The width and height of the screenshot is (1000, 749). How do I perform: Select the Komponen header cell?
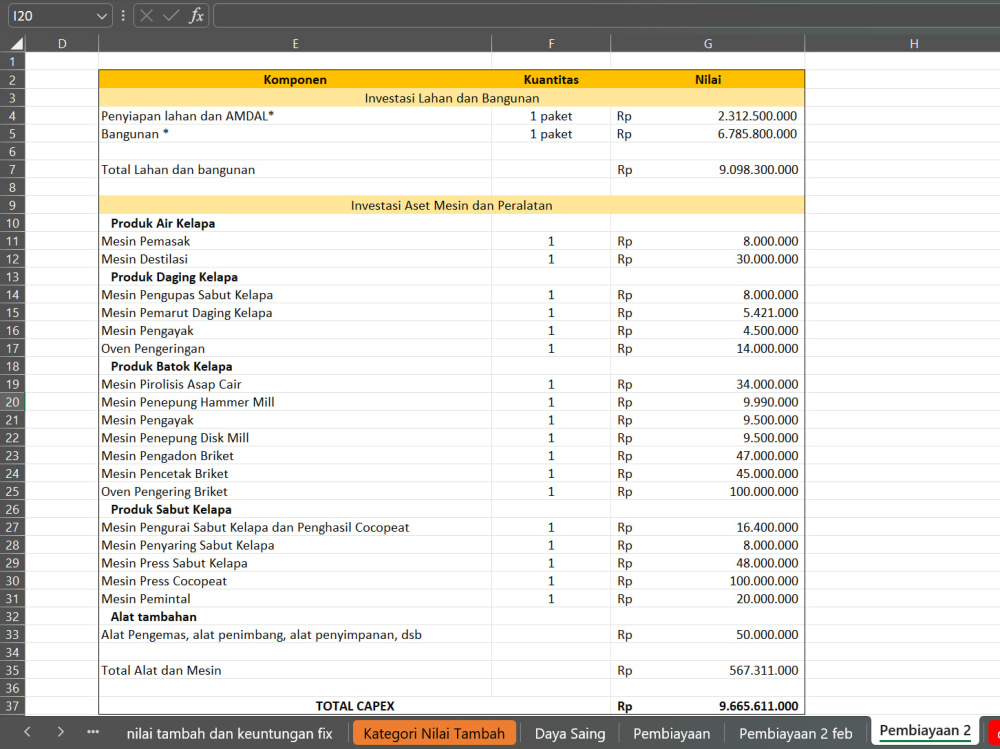[295, 80]
